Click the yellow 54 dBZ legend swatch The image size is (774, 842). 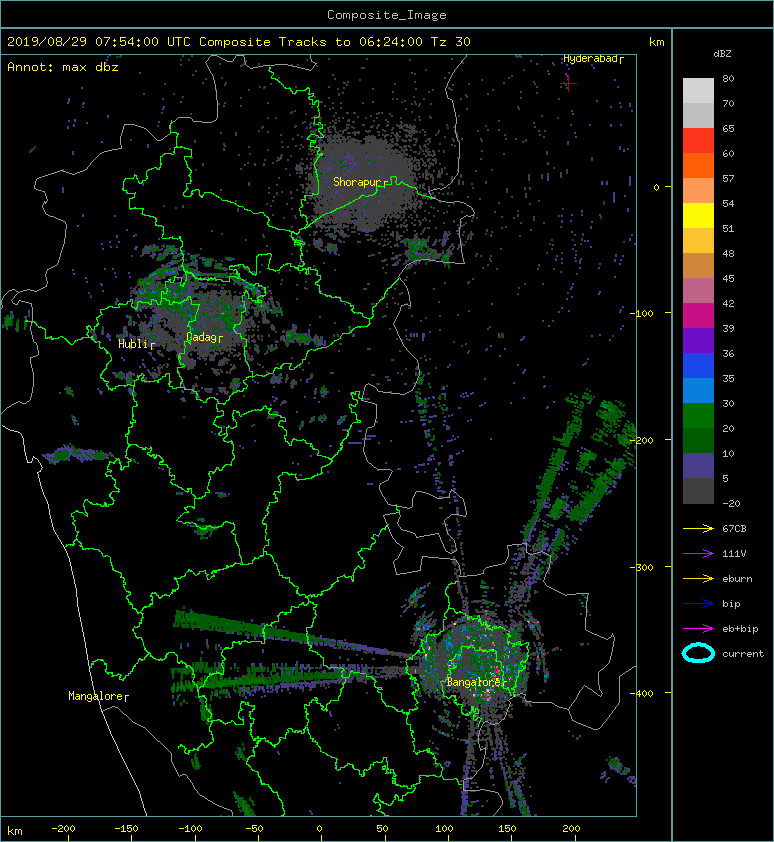(x=698, y=215)
